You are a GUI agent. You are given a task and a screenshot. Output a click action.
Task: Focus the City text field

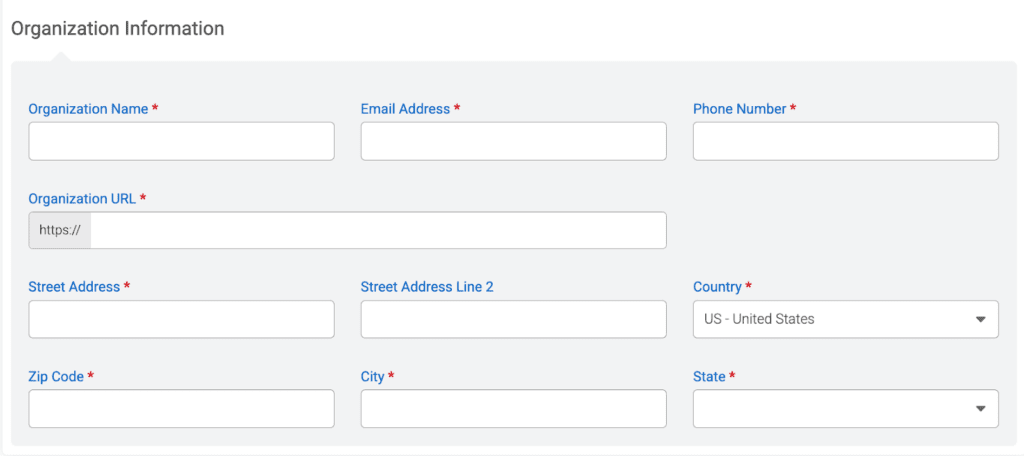coord(513,408)
